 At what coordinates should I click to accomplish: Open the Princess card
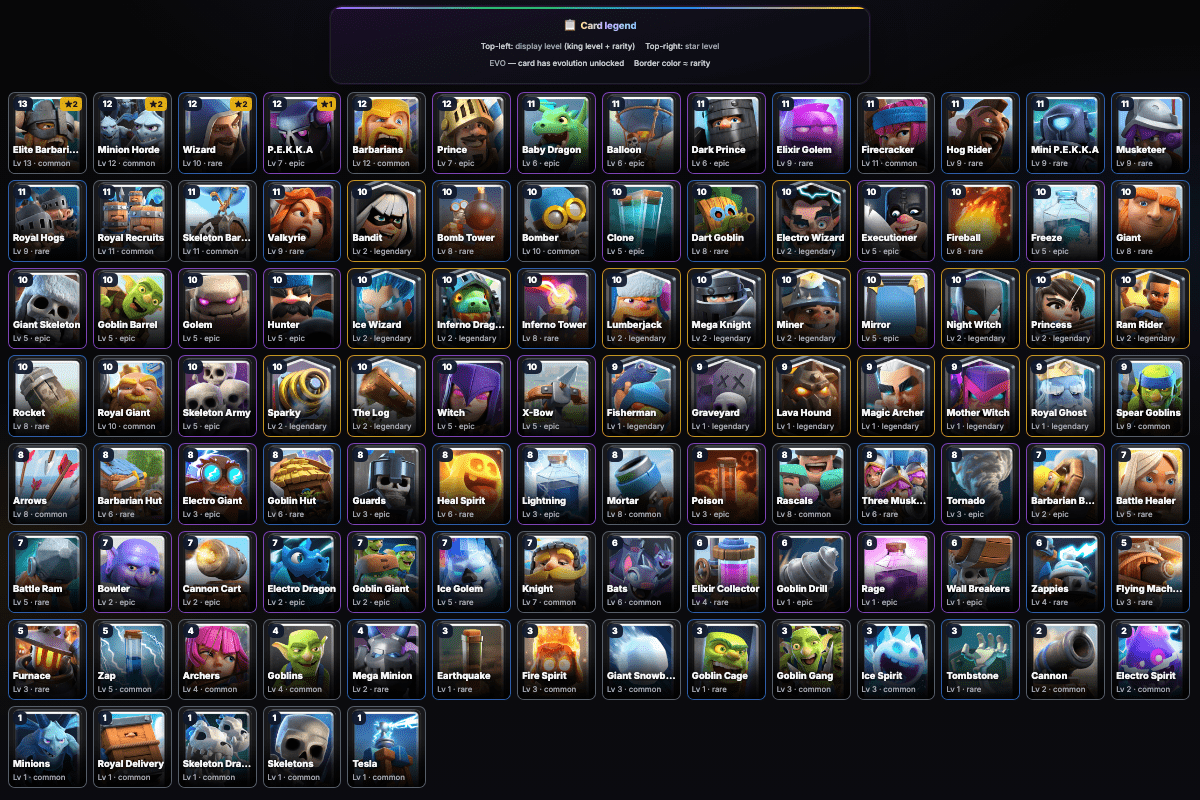[1066, 308]
